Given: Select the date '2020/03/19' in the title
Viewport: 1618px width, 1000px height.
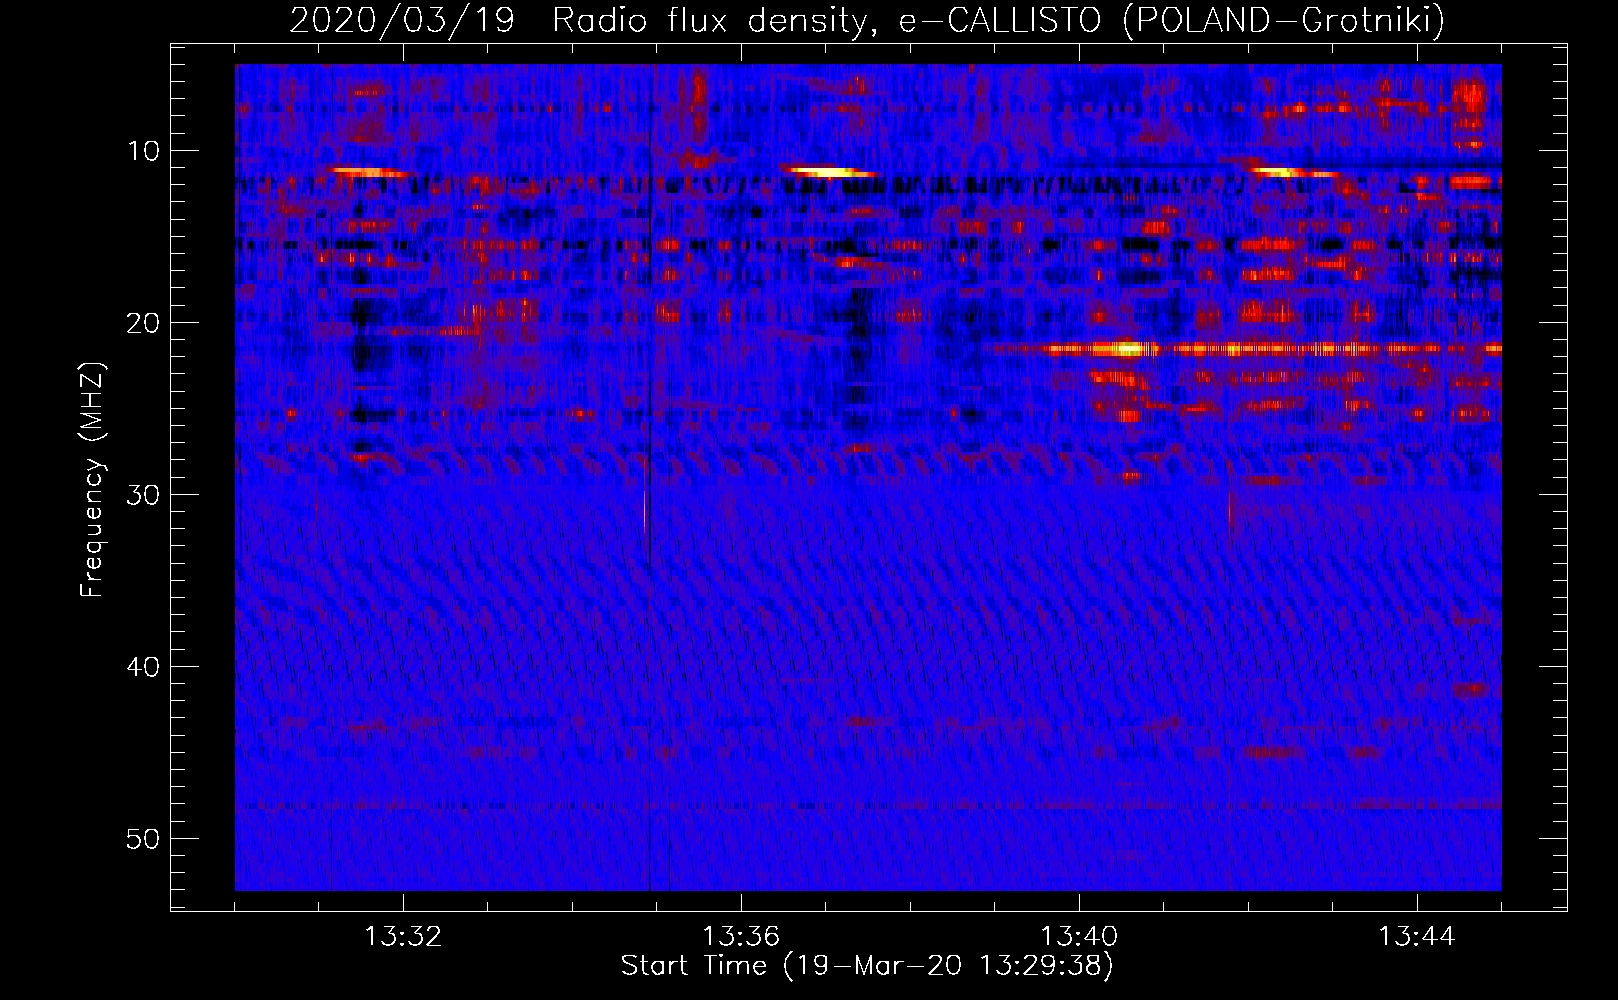Looking at the screenshot, I should pyautogui.click(x=402, y=20).
